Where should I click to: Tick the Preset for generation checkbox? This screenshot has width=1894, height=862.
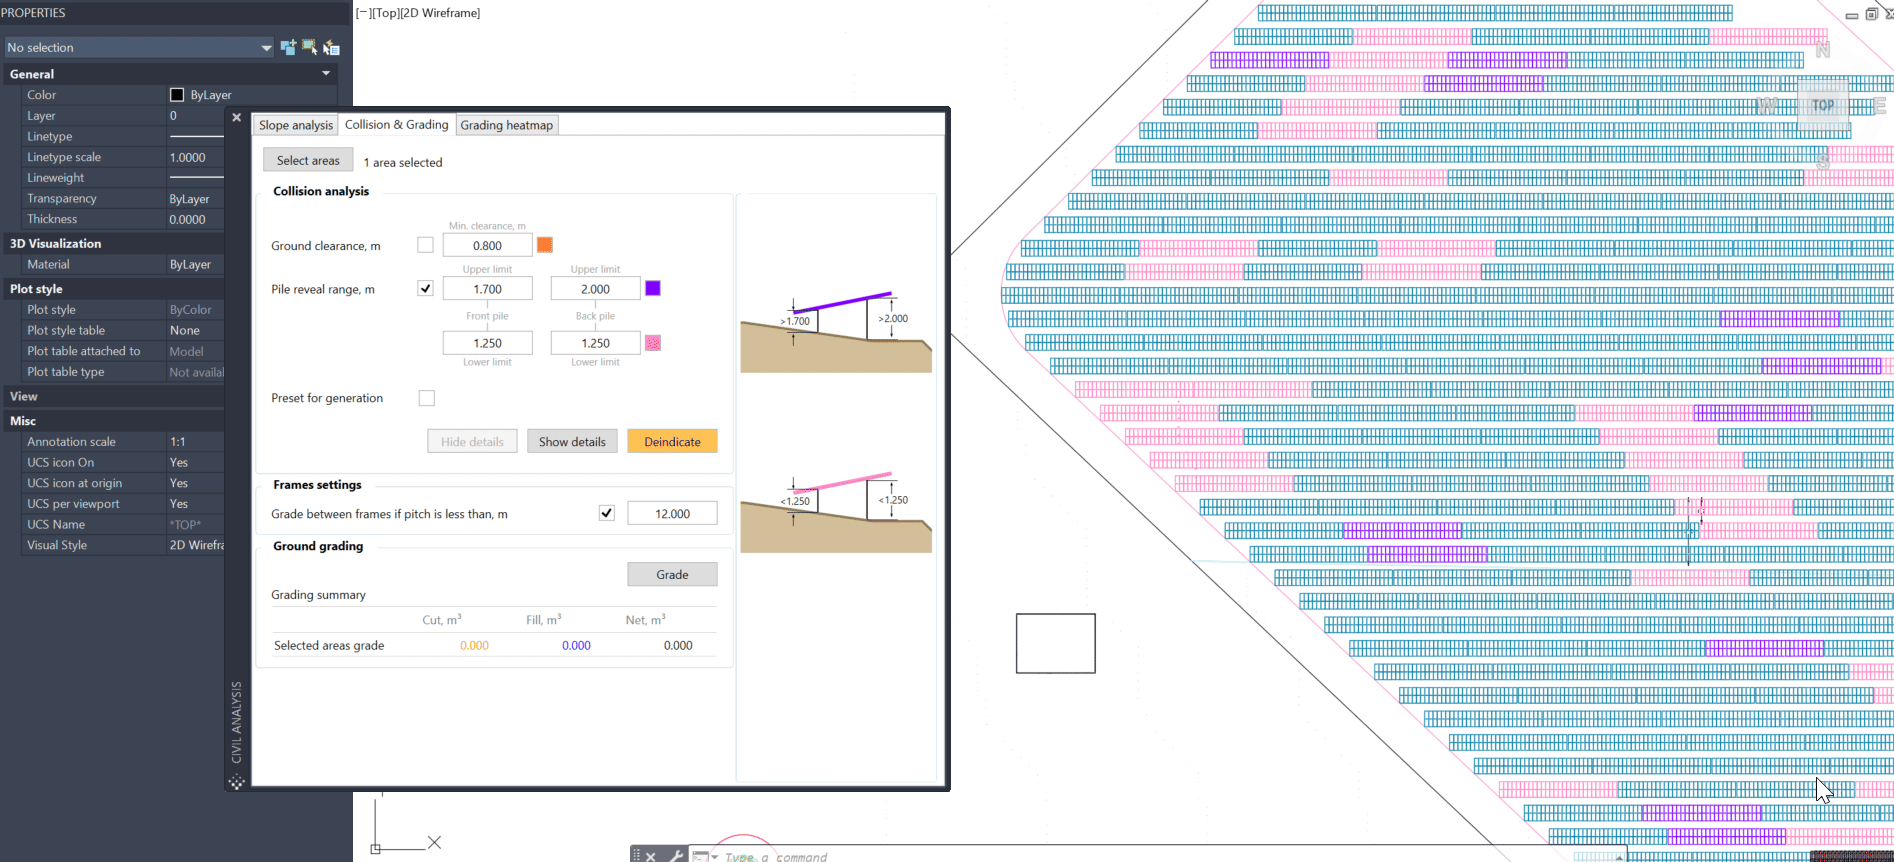pos(427,398)
